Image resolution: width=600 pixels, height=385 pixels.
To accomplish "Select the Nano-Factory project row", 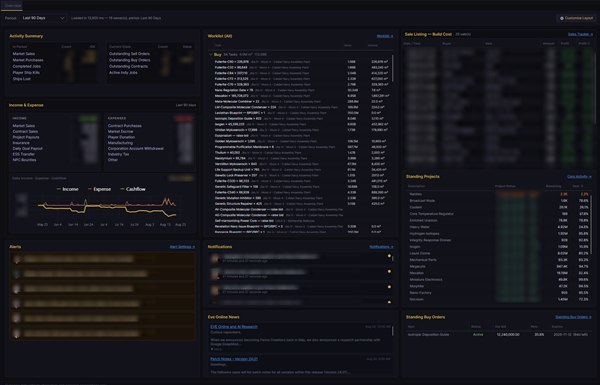I will coord(497,293).
